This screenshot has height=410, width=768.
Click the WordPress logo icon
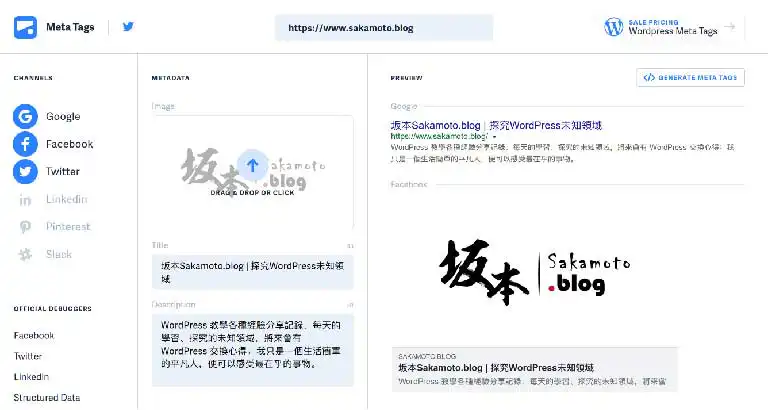(614, 27)
